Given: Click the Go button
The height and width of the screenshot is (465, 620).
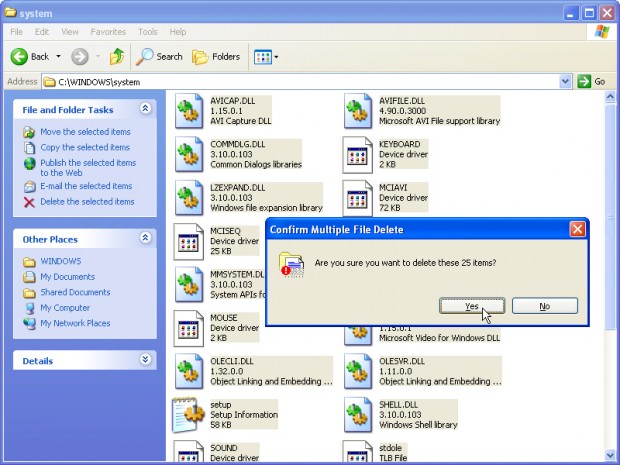Looking at the screenshot, I should click(x=592, y=82).
